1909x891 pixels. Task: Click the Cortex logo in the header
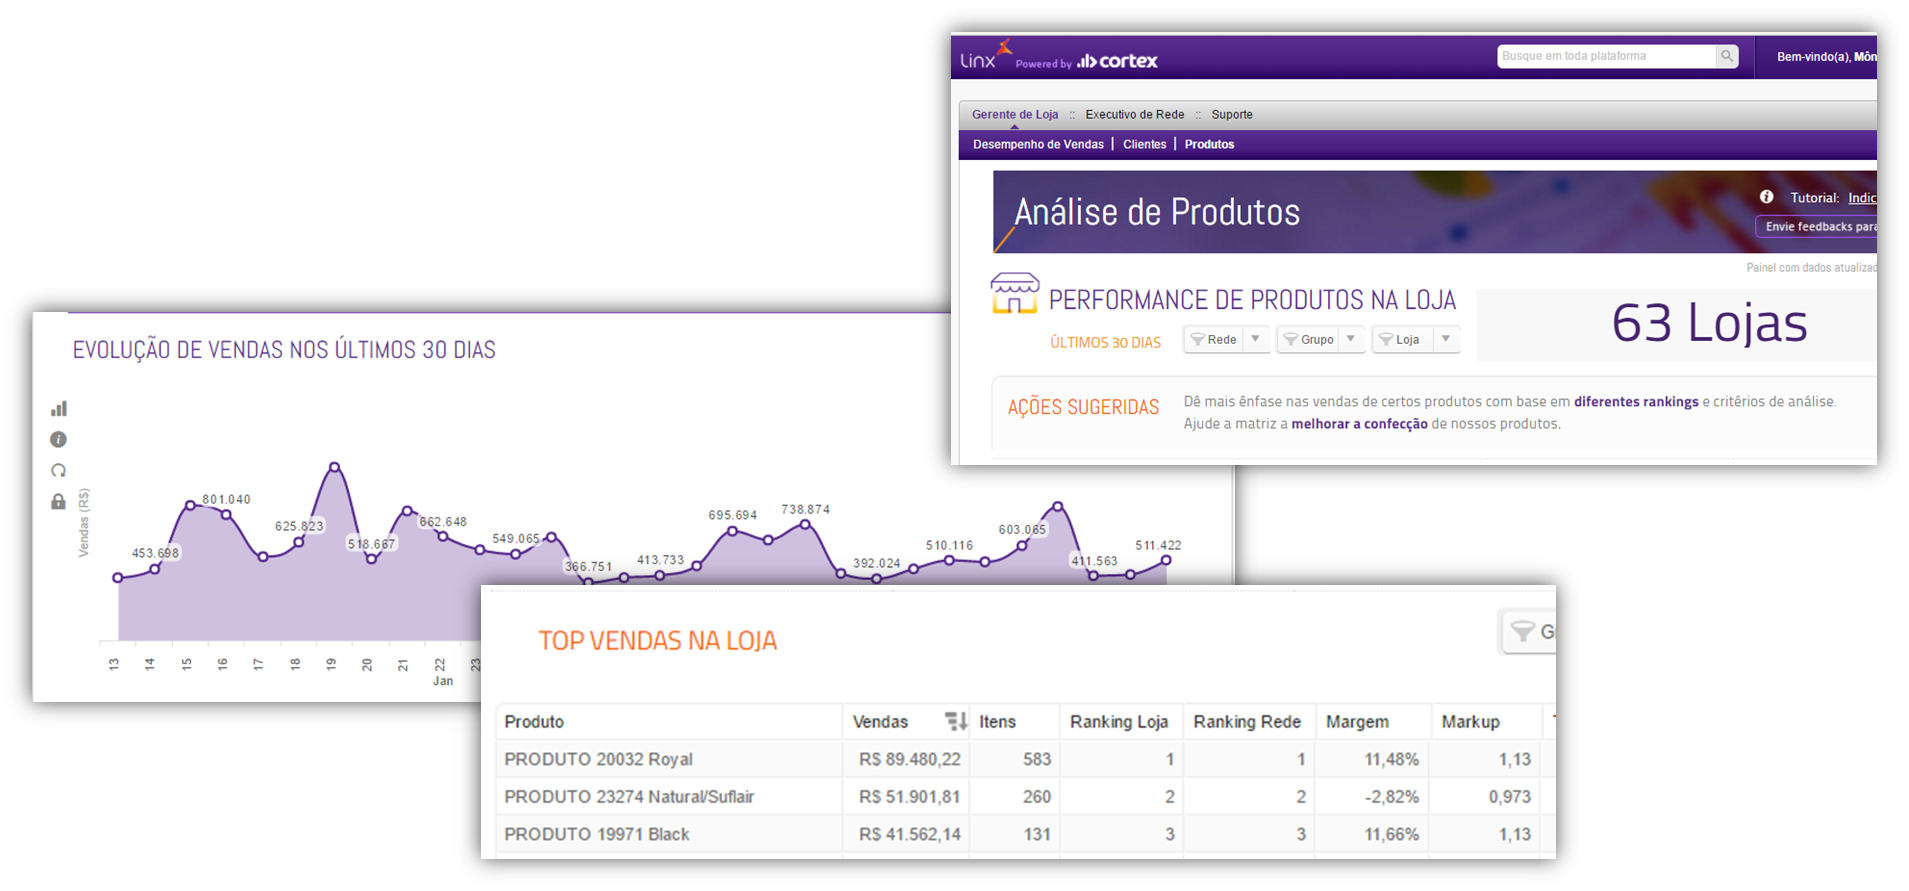pyautogui.click(x=1117, y=61)
